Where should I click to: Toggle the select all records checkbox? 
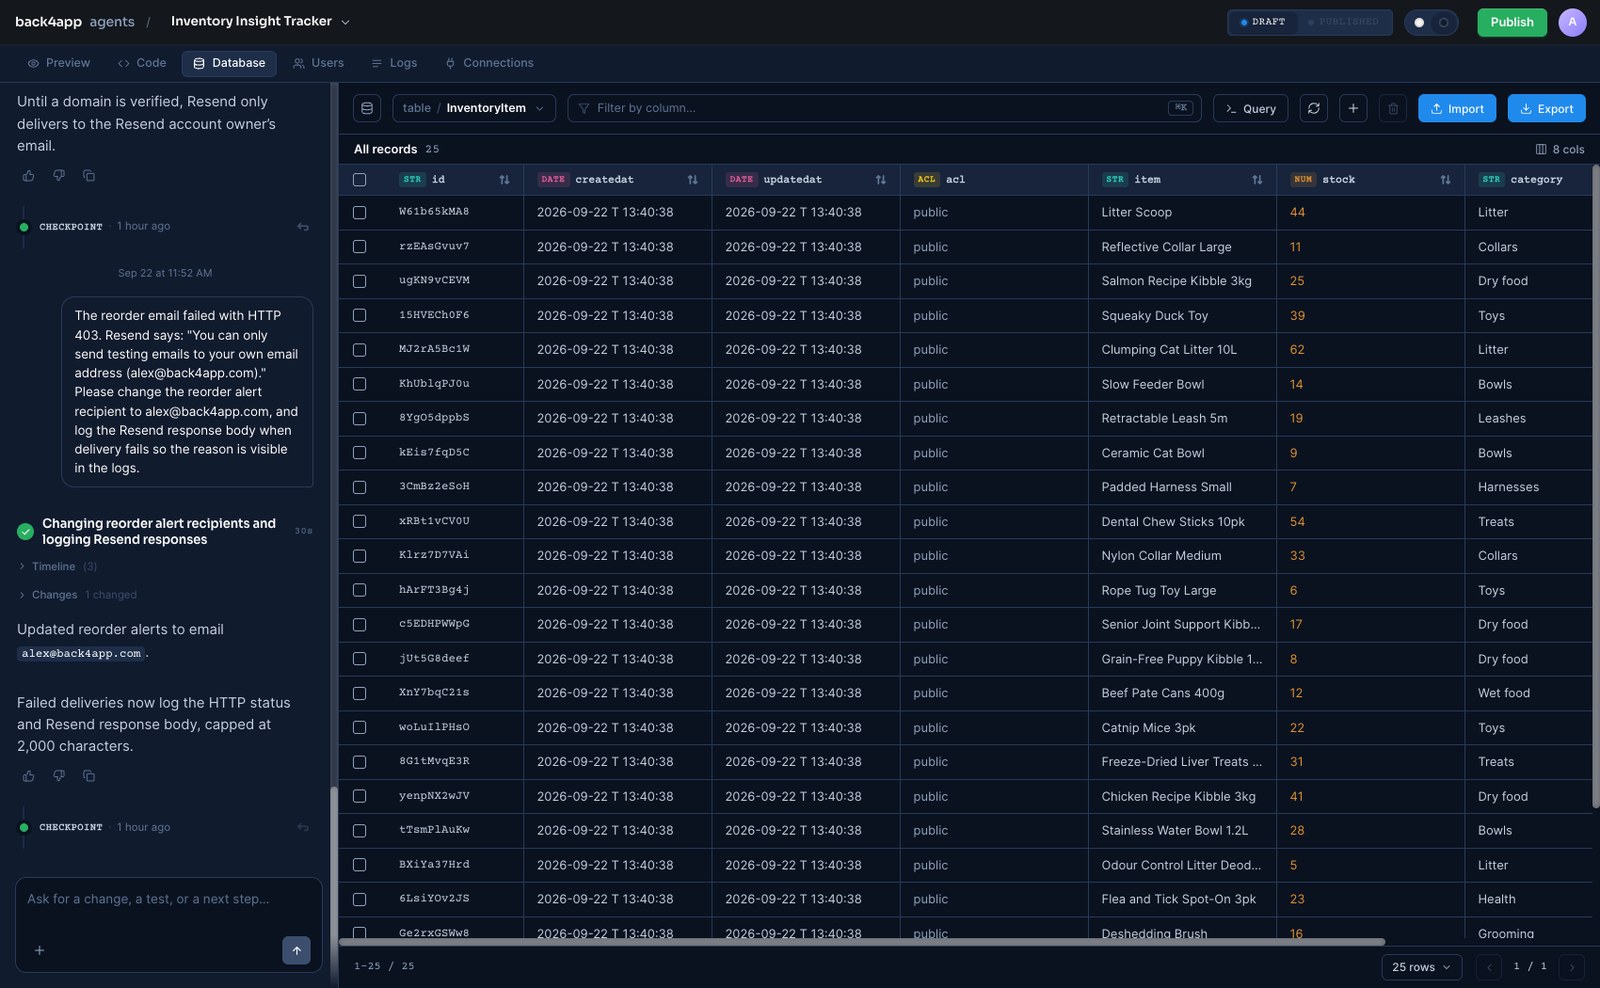[x=360, y=180]
